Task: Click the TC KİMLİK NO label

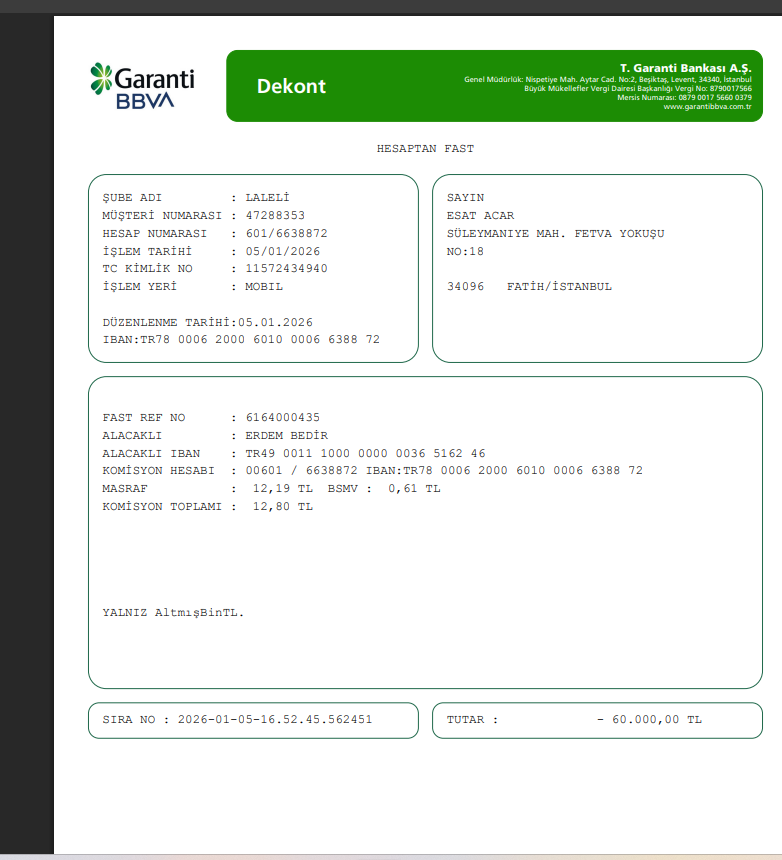Action: 148,269
